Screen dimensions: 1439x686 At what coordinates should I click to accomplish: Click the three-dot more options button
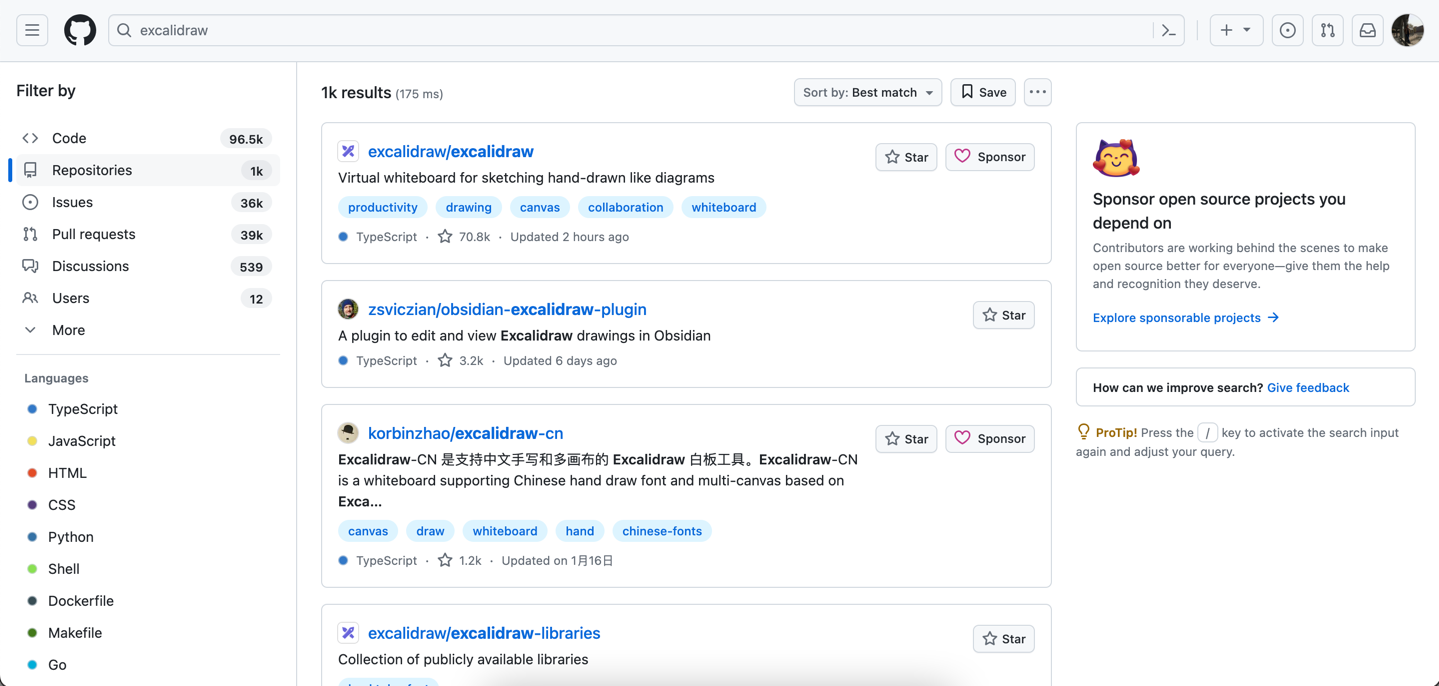(1037, 92)
